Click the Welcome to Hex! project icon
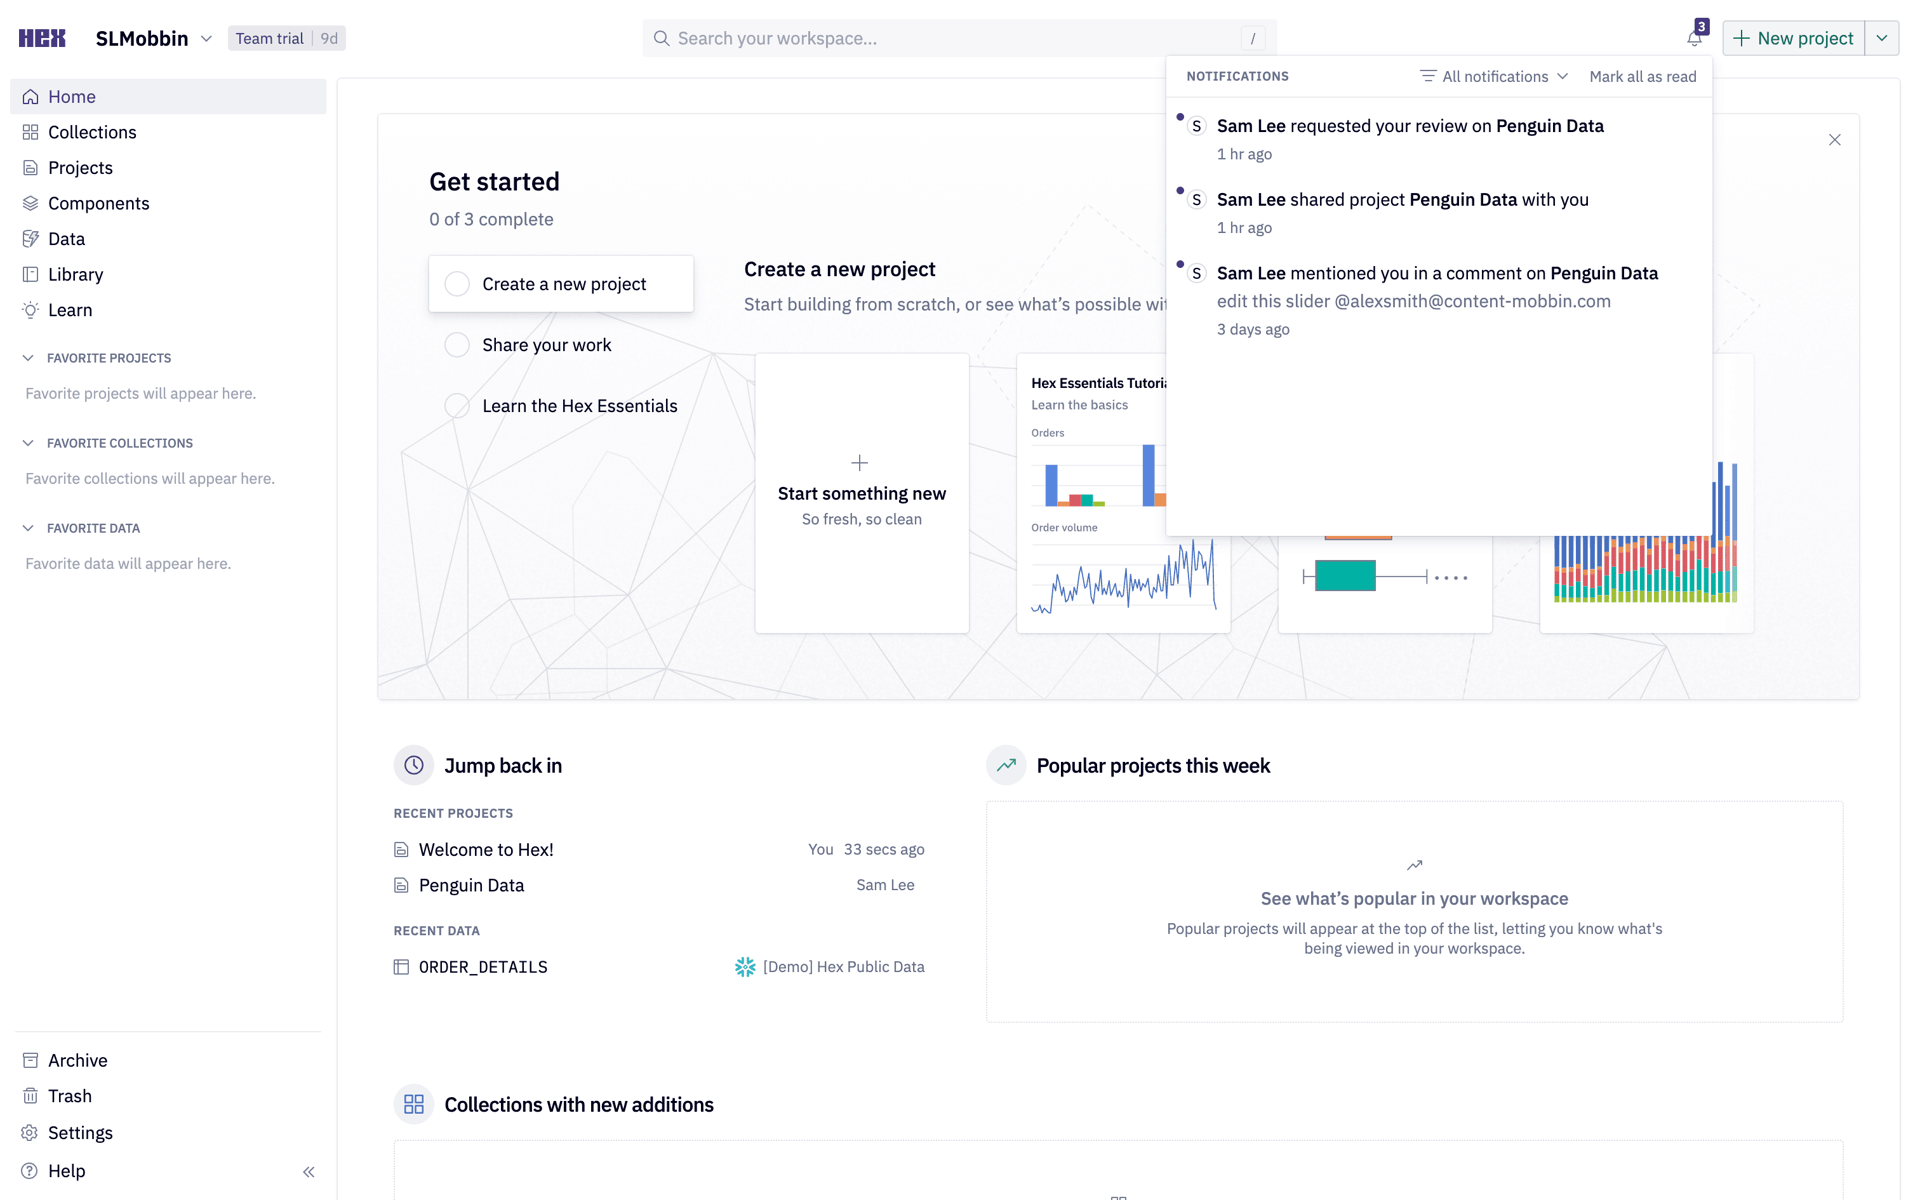The width and height of the screenshot is (1920, 1200). (x=401, y=850)
